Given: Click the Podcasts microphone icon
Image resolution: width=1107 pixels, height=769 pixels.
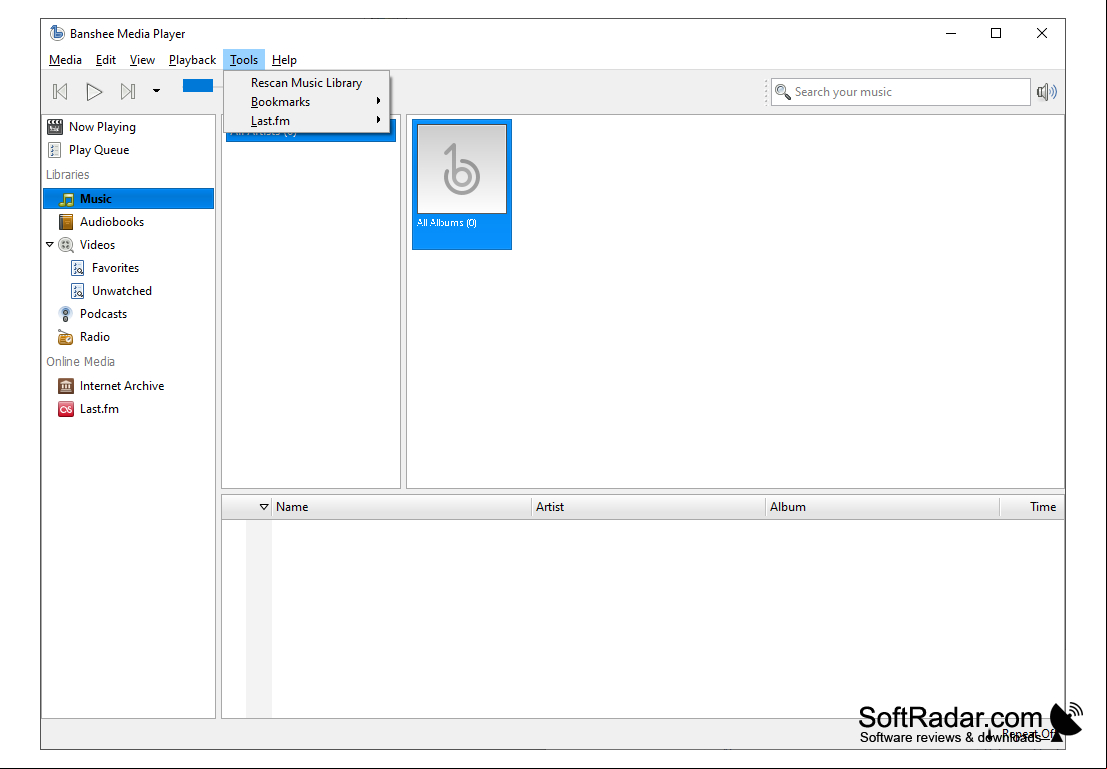Looking at the screenshot, I should click(66, 314).
